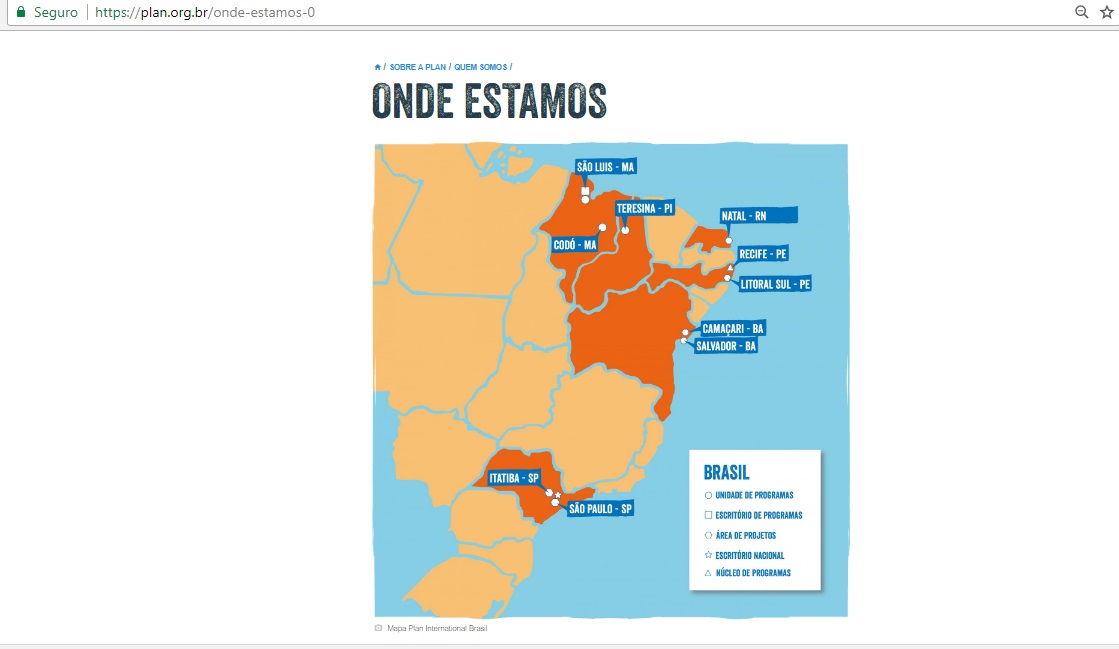
Task: Select the Teresina - PI map label
Action: 644,208
